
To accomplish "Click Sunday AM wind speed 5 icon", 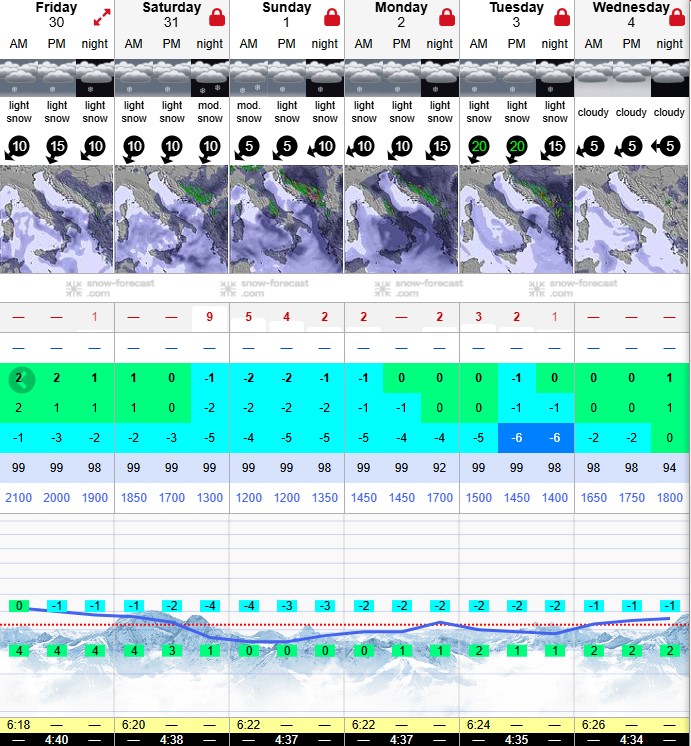I will (247, 148).
